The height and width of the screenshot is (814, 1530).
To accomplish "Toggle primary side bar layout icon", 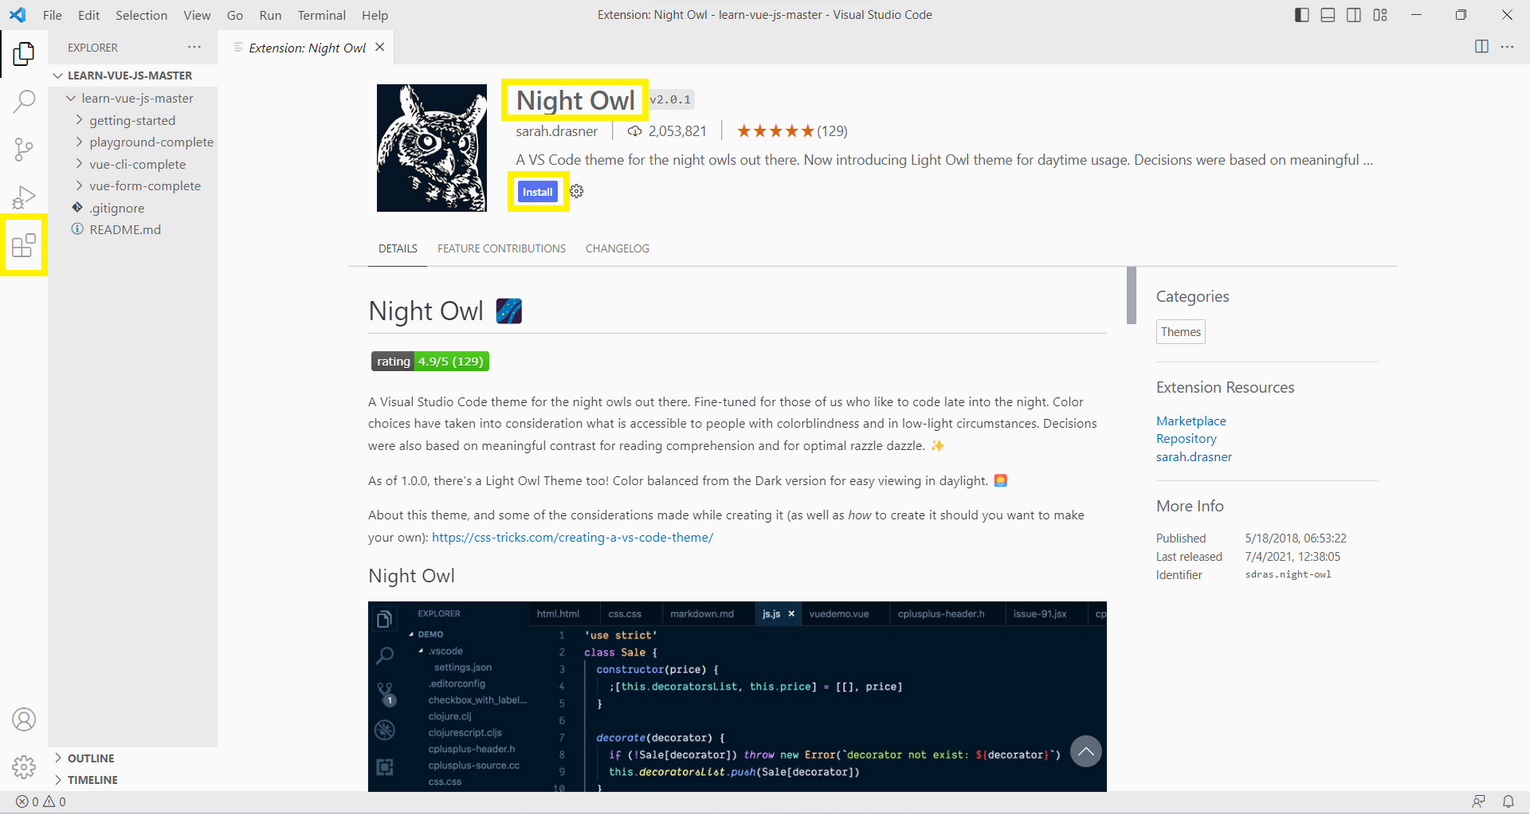I will tap(1302, 15).
